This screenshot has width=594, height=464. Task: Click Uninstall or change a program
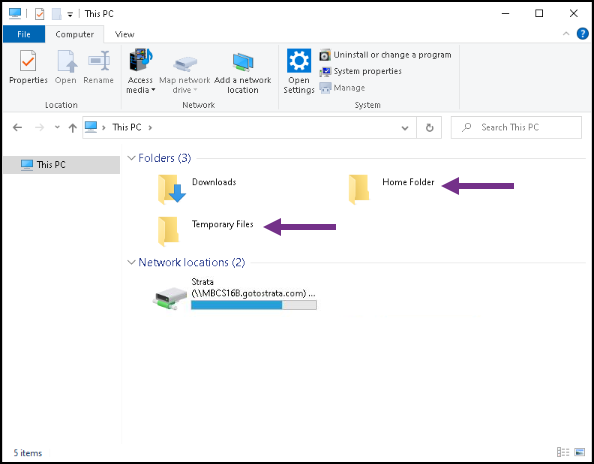point(385,55)
